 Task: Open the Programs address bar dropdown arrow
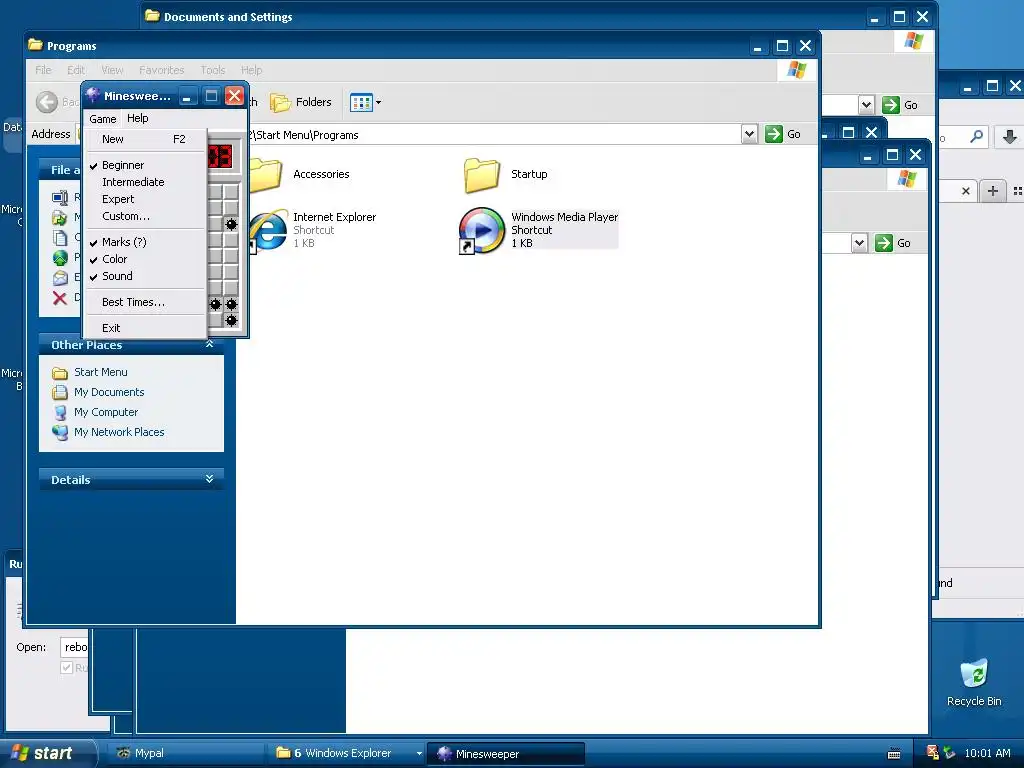749,134
